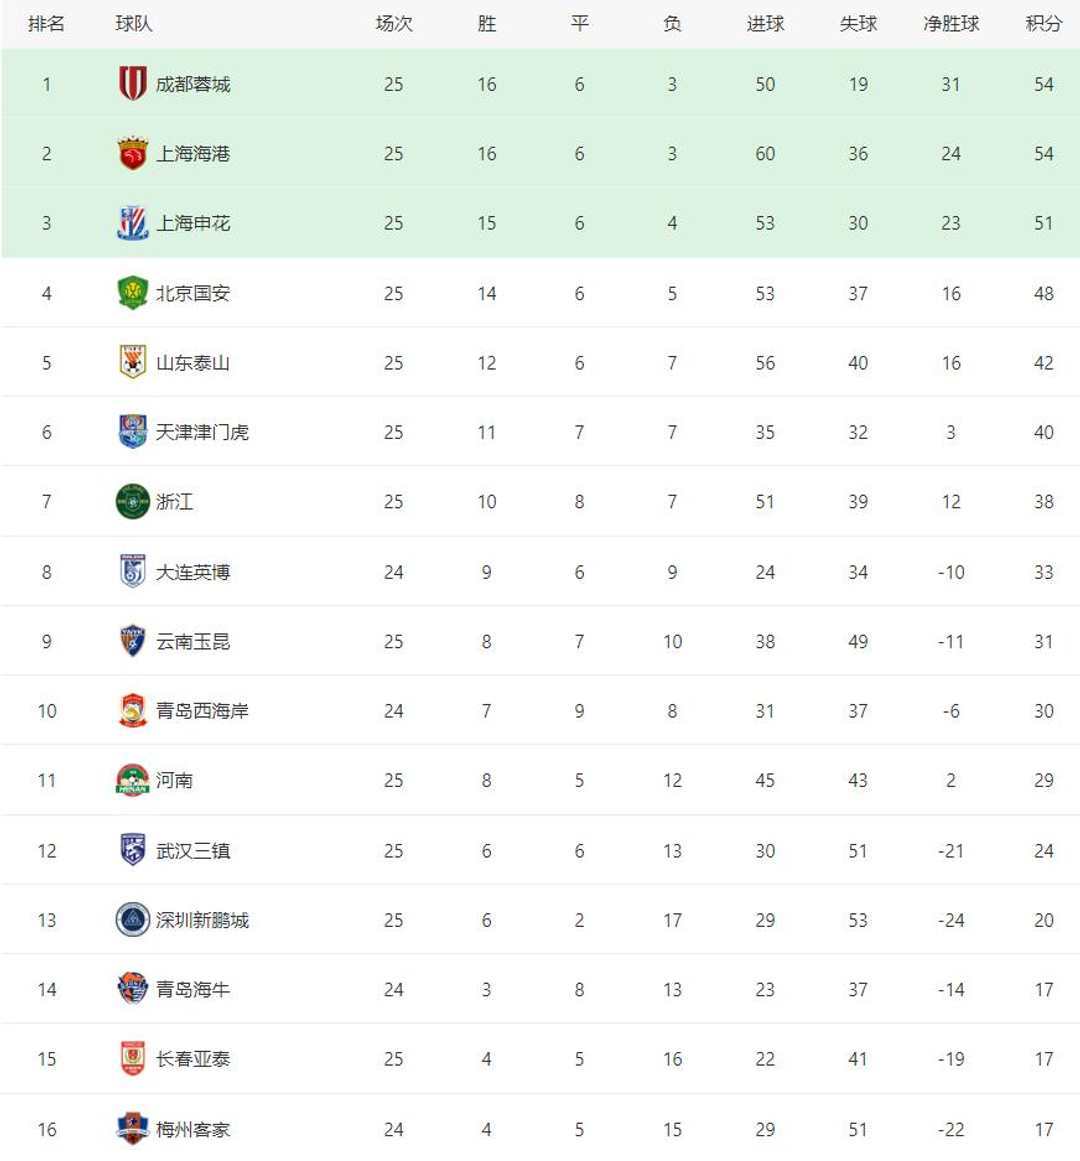Image resolution: width=1080 pixels, height=1161 pixels.
Task: Click the Shandong Taishan (山东泰山) team logo
Action: point(132,362)
